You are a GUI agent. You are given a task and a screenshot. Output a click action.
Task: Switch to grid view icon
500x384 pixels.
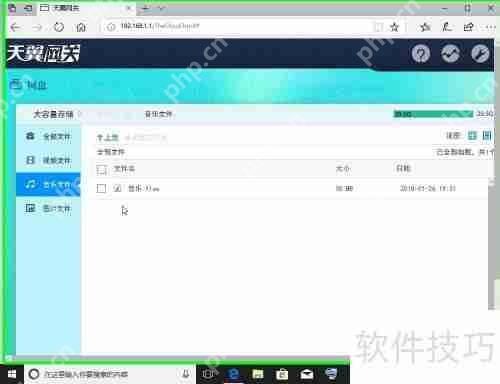point(472,135)
